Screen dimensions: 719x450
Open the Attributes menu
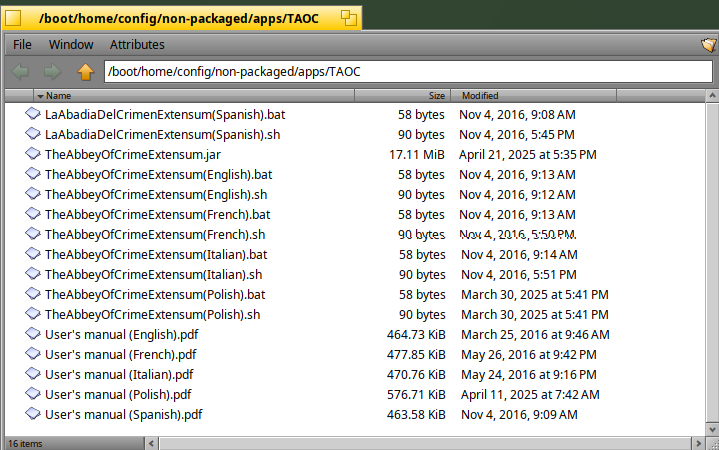(x=137, y=44)
